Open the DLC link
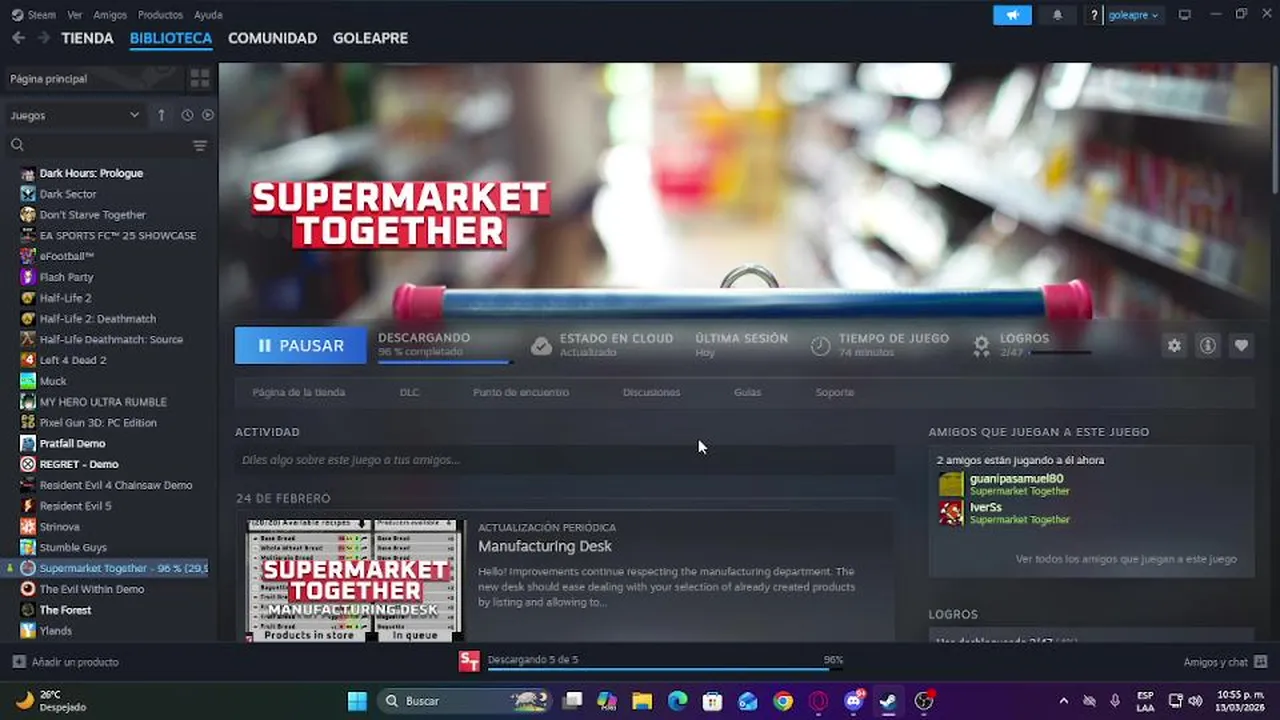 tap(410, 392)
